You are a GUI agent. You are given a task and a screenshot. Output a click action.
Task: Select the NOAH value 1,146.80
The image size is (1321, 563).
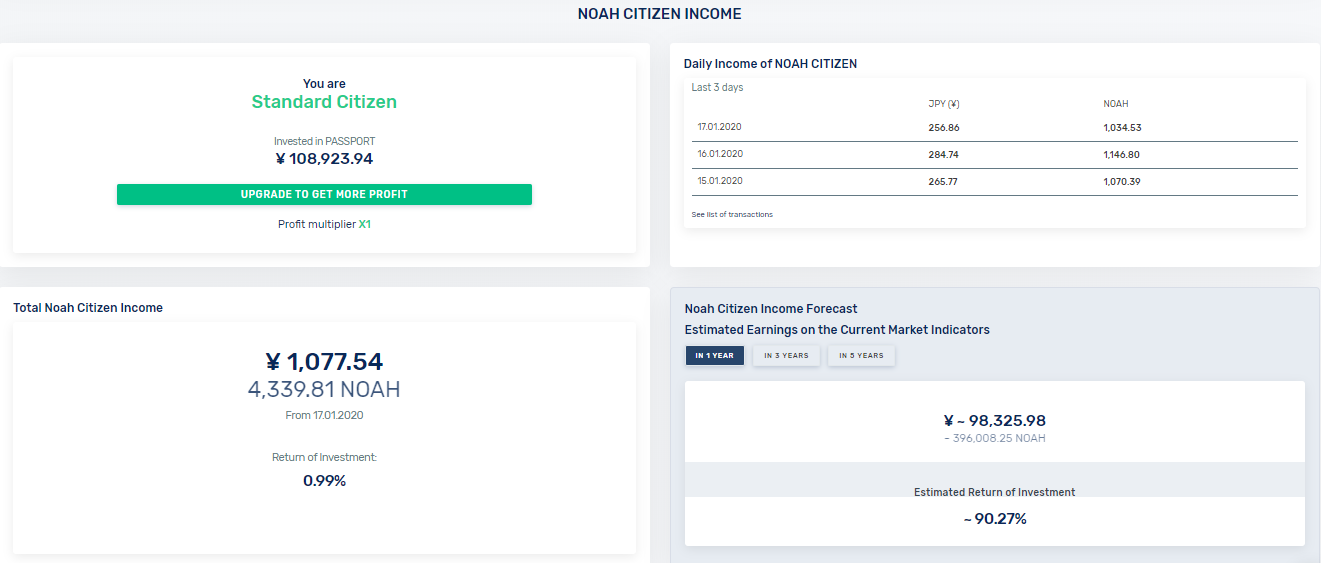click(x=1122, y=155)
